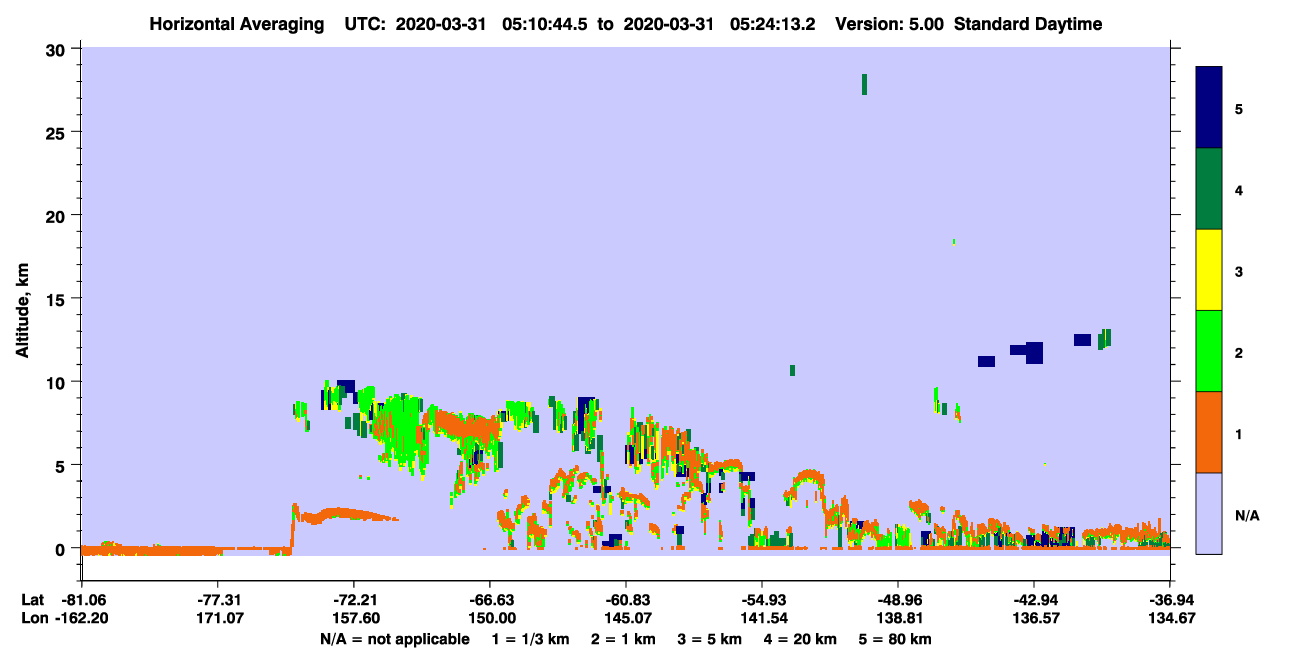This screenshot has height=667, width=1300.
Task: Click the dark blue colorbar segment labeled 5
Action: [1209, 108]
